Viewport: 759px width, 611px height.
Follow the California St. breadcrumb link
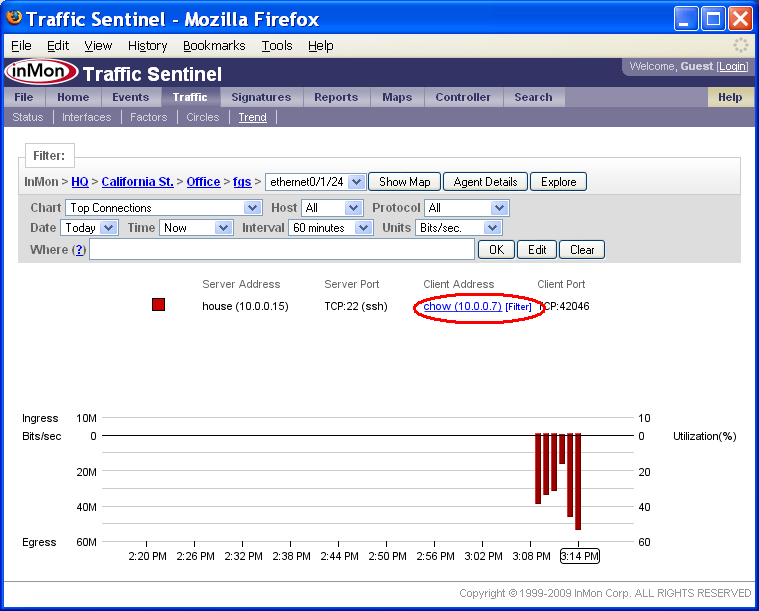(x=137, y=182)
